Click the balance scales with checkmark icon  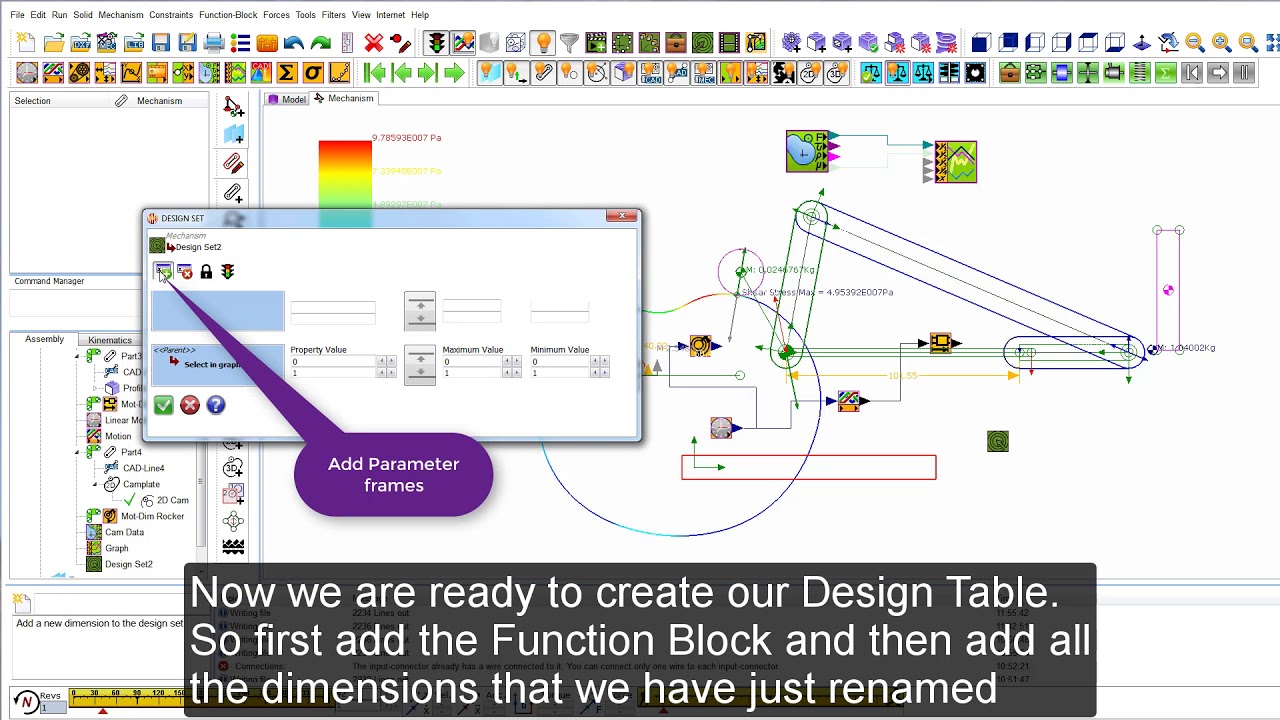872,73
